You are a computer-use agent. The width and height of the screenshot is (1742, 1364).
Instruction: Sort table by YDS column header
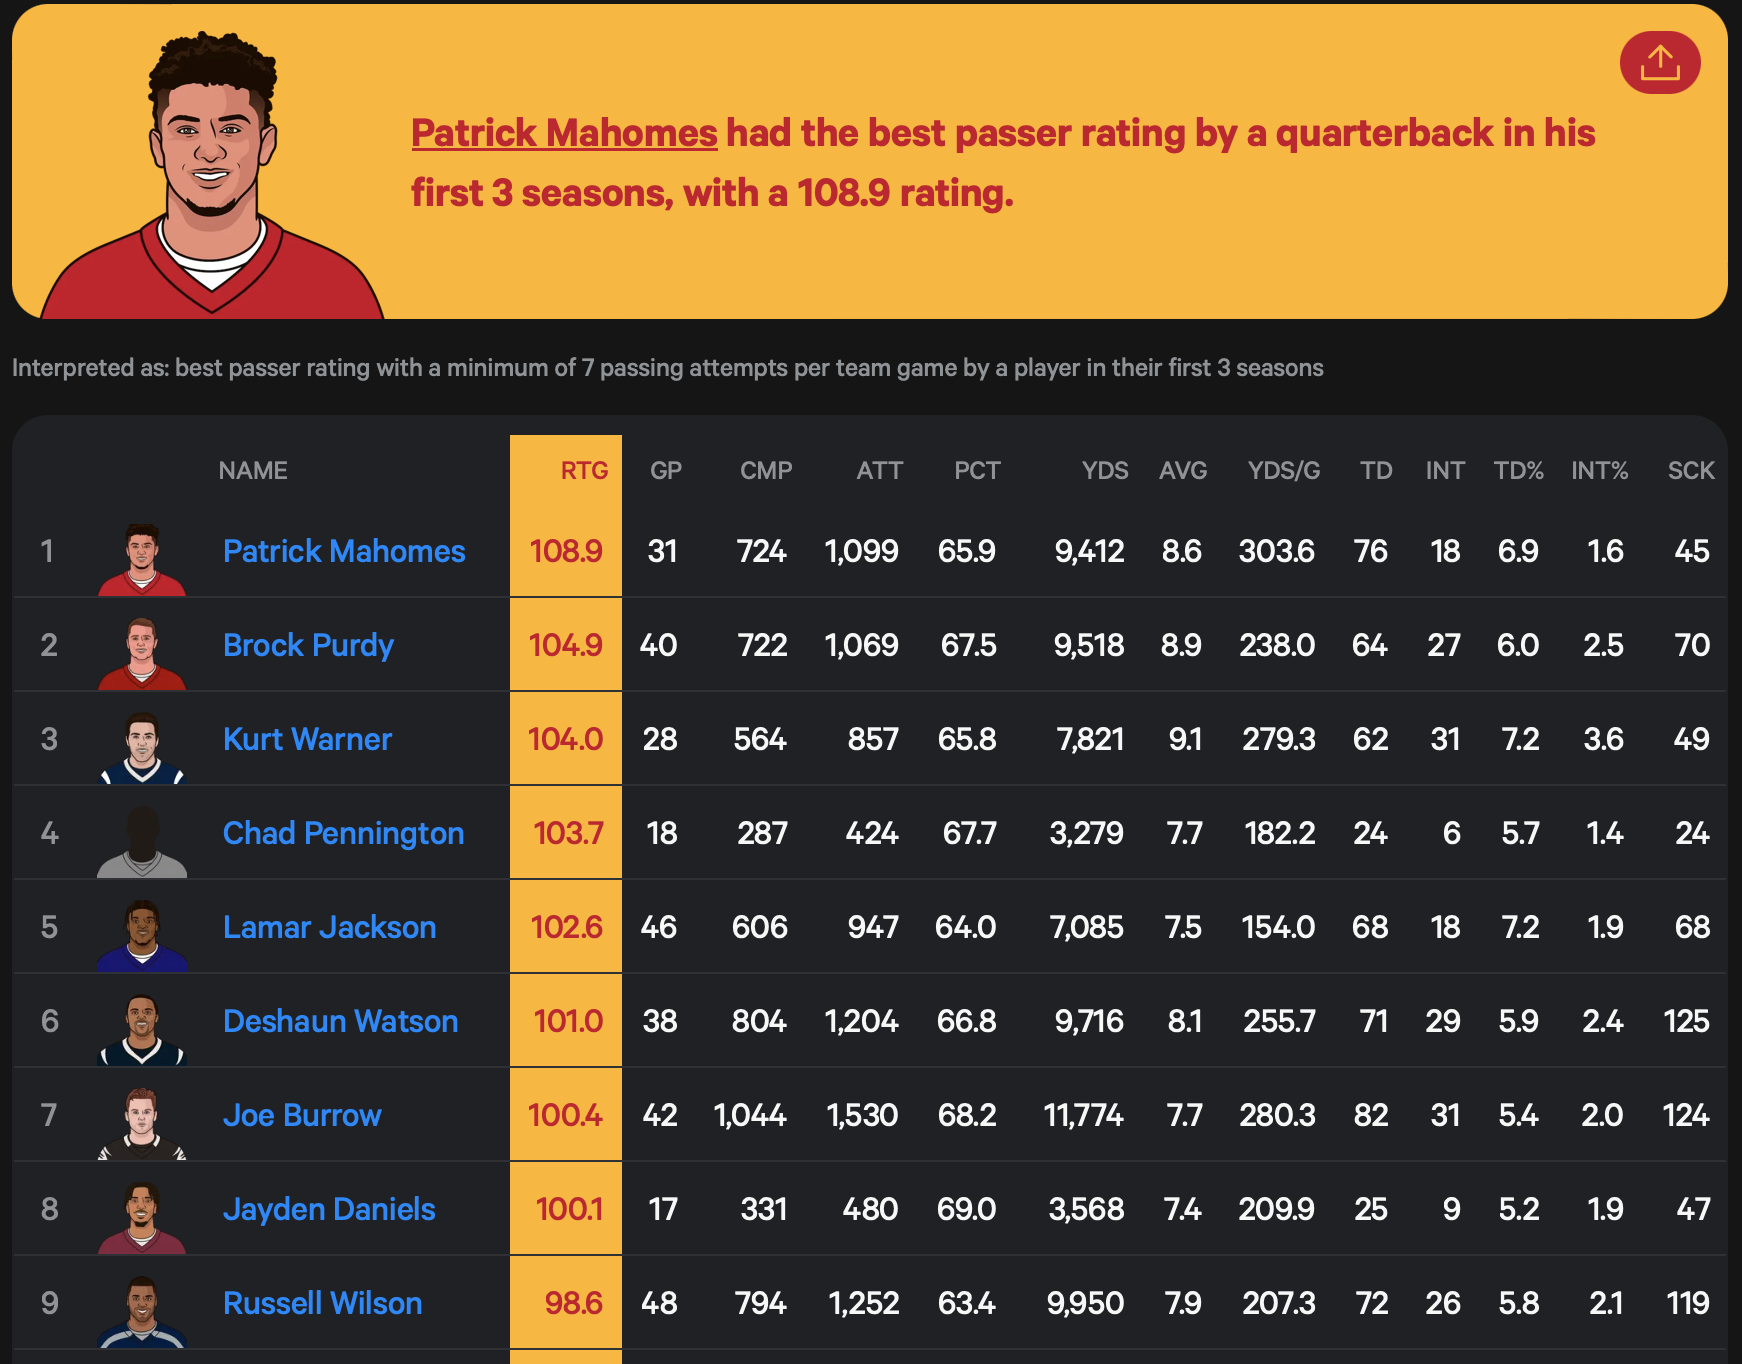coord(1104,470)
